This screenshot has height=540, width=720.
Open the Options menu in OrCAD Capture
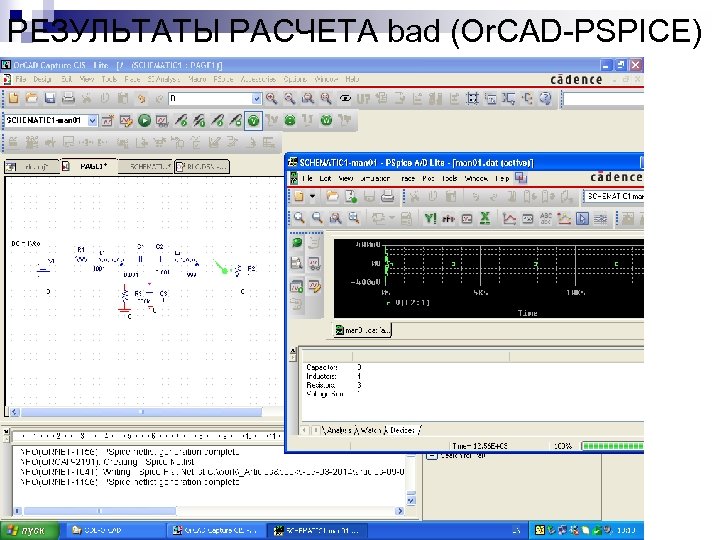point(295,79)
